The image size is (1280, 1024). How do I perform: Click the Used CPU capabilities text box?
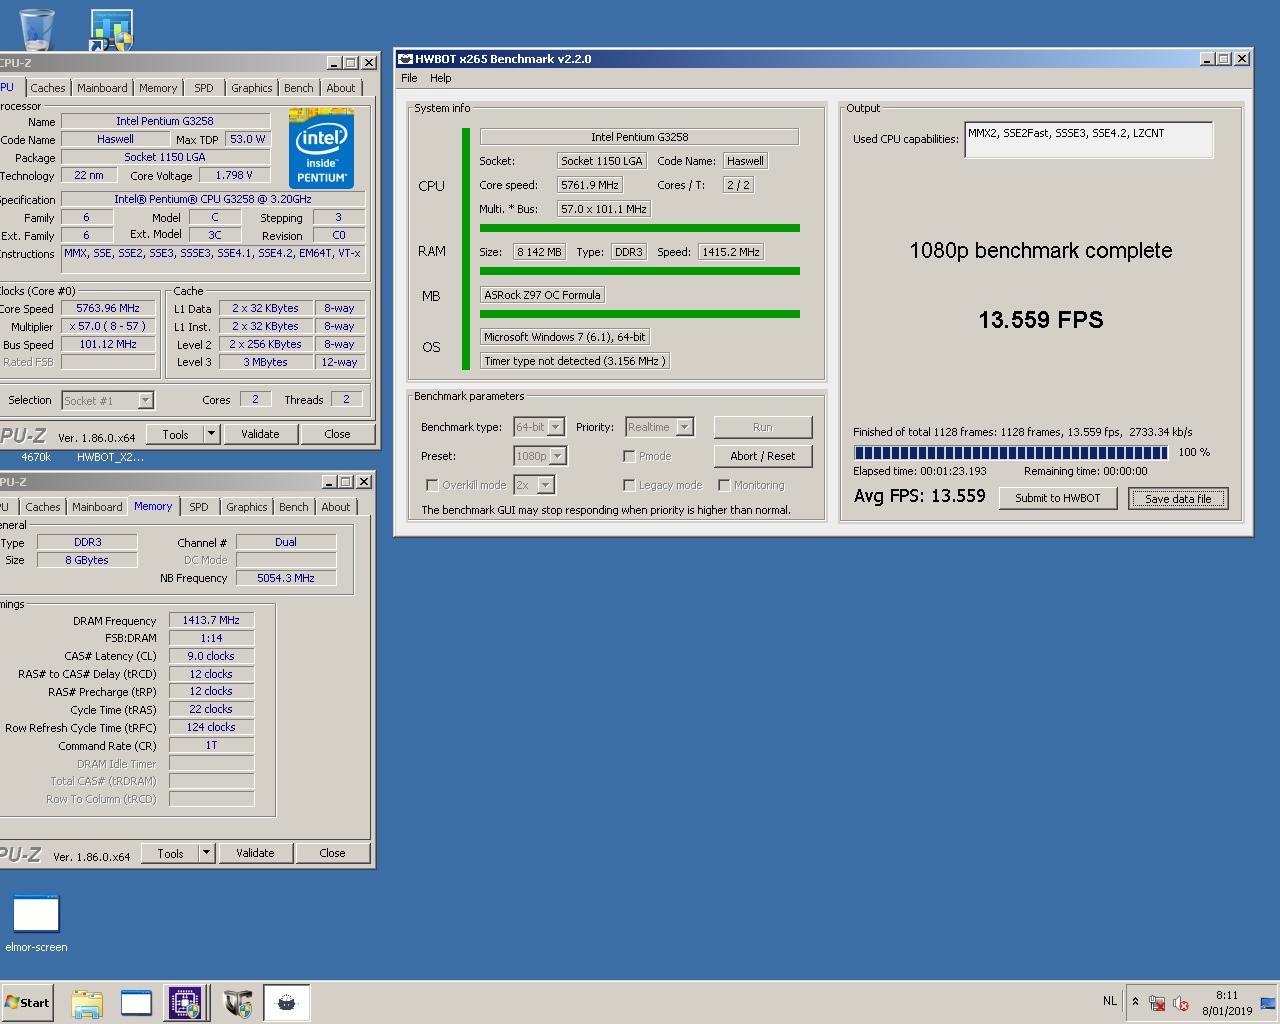pos(1088,140)
